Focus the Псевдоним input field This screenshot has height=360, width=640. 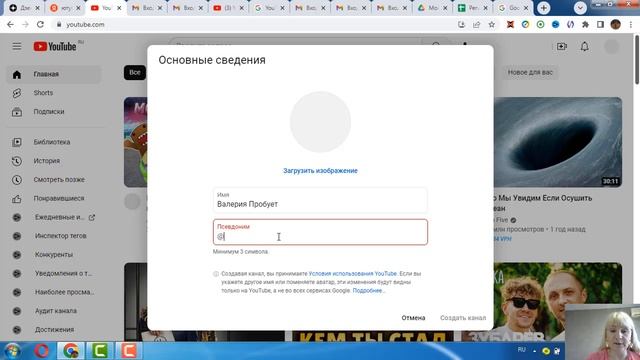320,232
